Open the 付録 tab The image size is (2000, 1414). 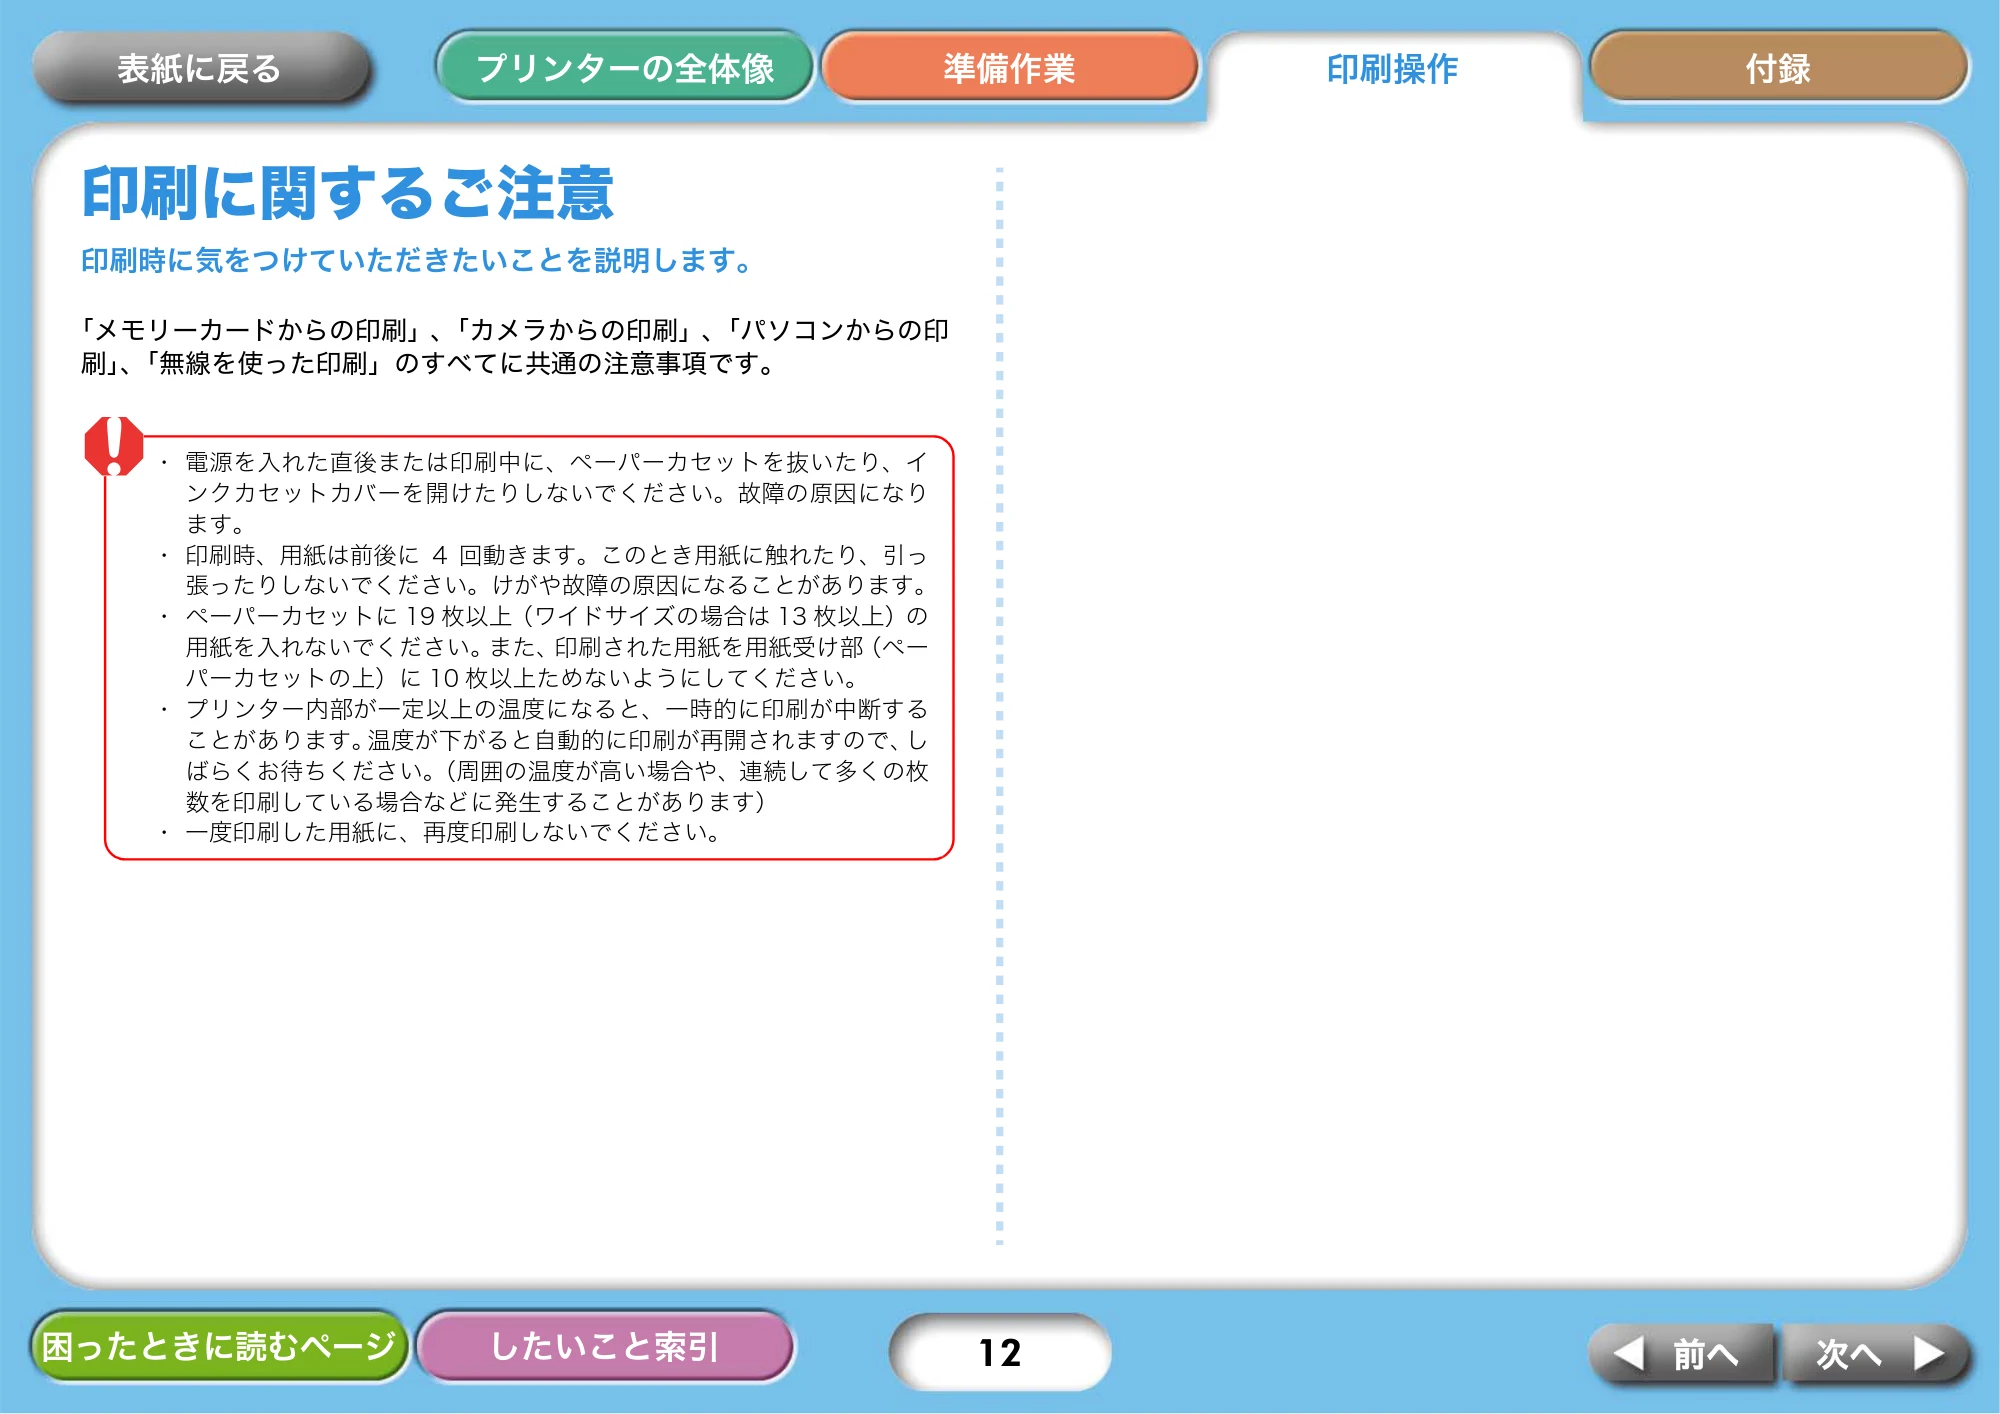tap(1778, 68)
